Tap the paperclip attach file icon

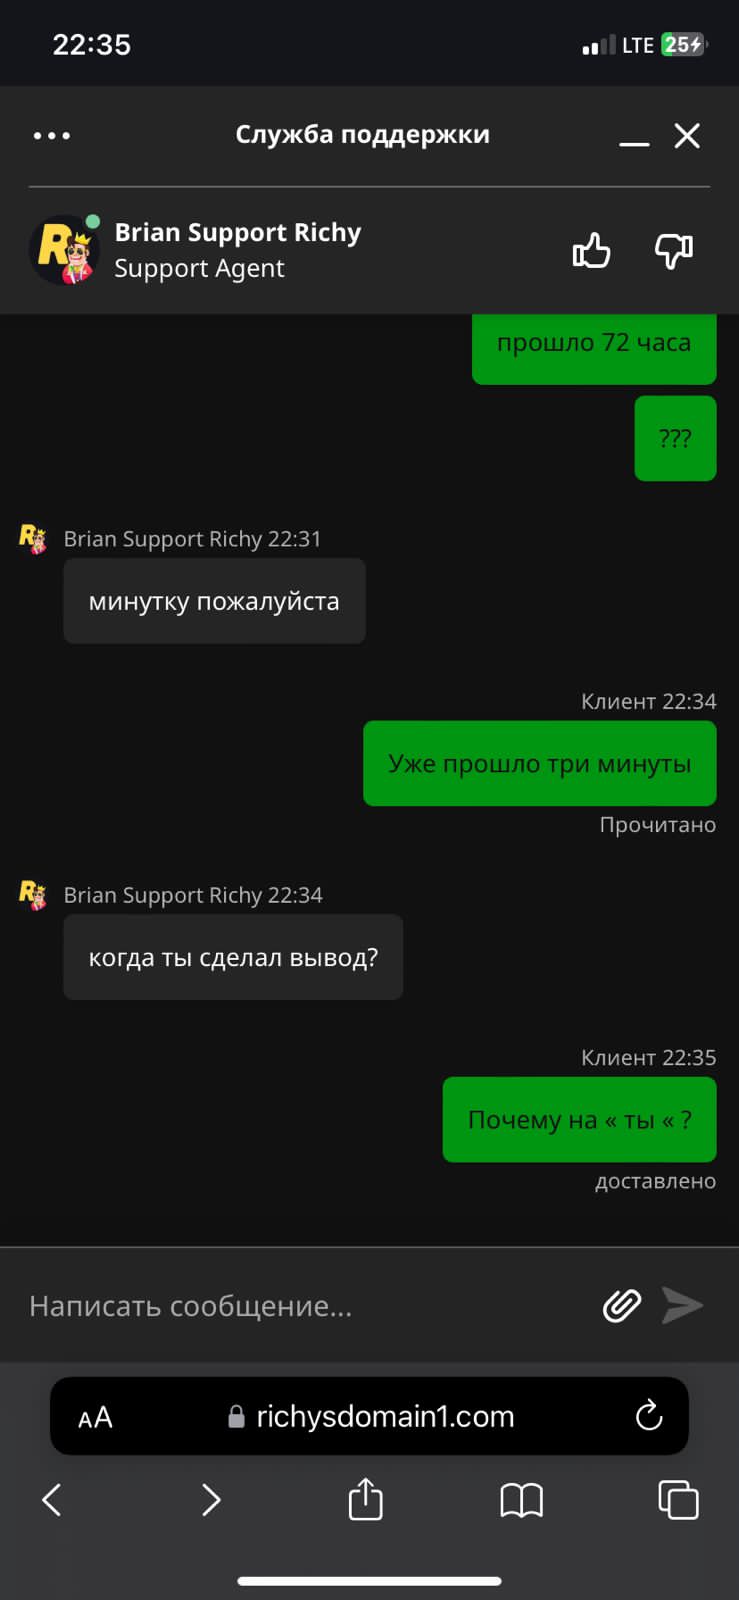click(622, 1305)
